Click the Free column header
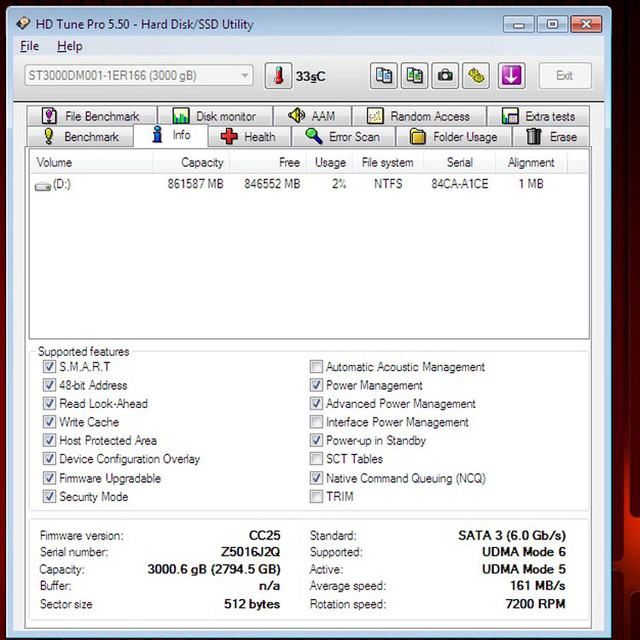This screenshot has width=640, height=640. pyautogui.click(x=268, y=162)
